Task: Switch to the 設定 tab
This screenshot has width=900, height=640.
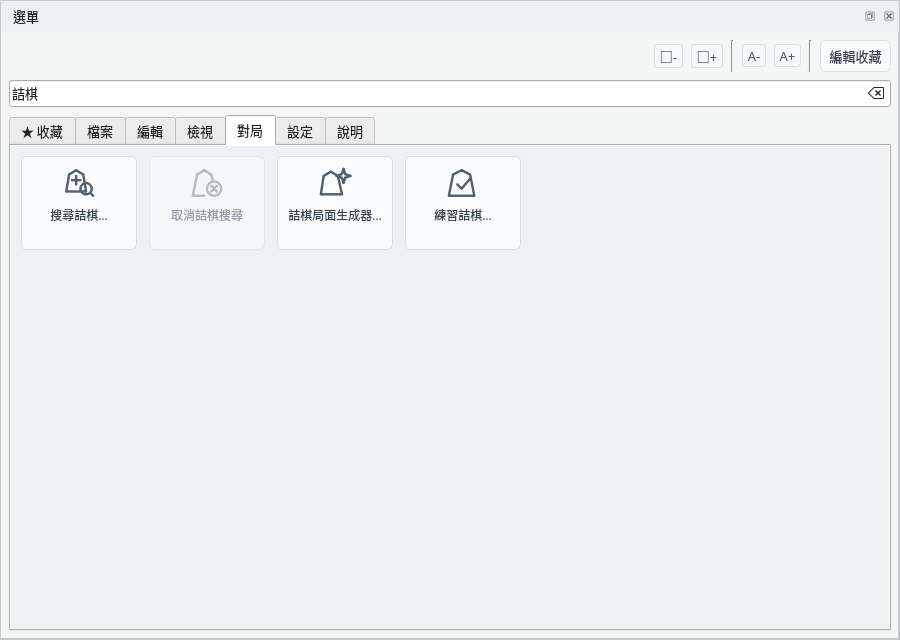Action: 300,132
